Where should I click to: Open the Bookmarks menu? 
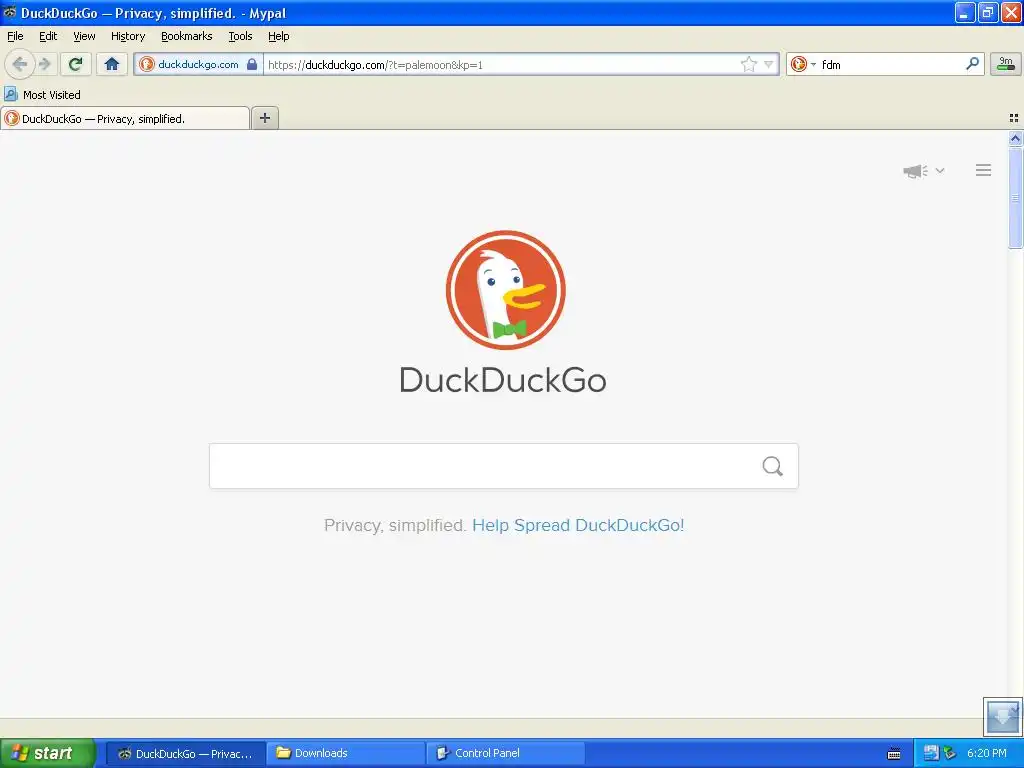coord(187,36)
